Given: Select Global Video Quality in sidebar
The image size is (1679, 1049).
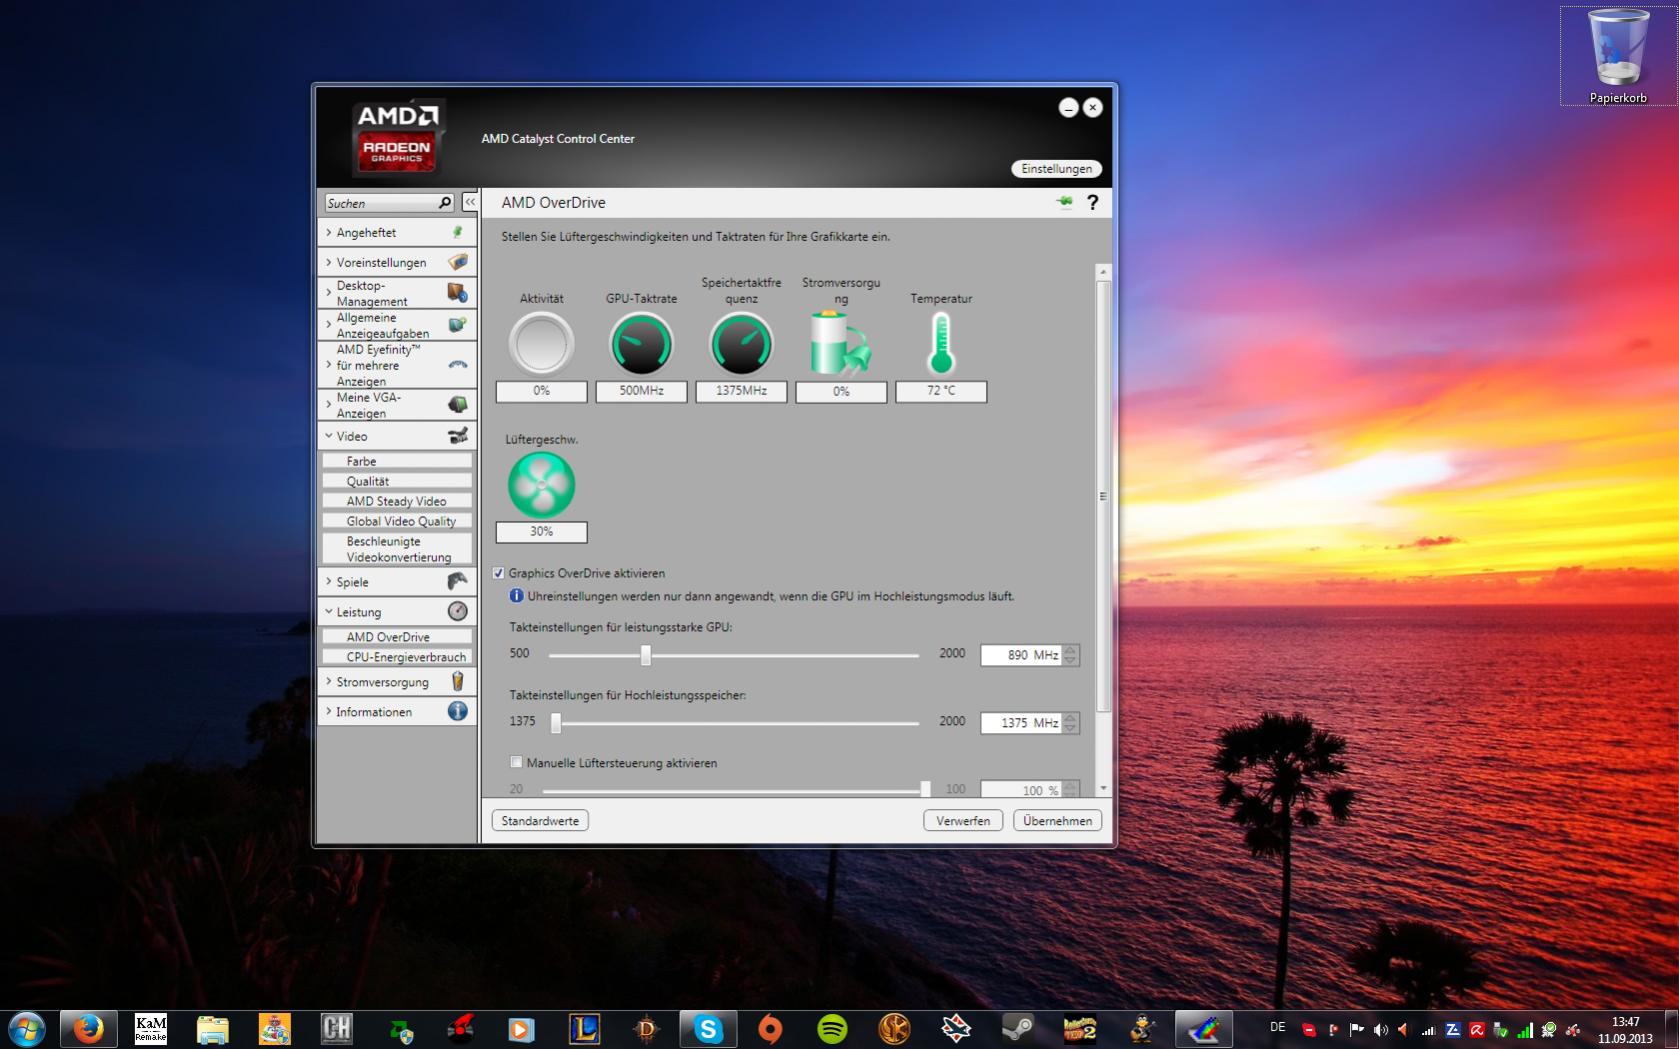Looking at the screenshot, I should [397, 521].
